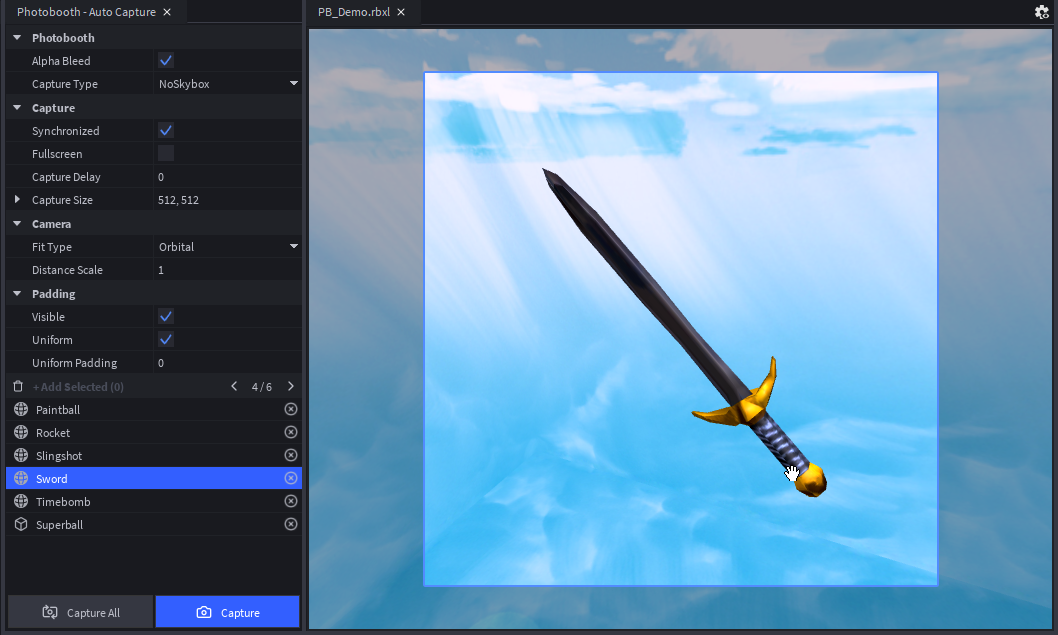
Task: Click the Capture All button
Action: (x=80, y=612)
